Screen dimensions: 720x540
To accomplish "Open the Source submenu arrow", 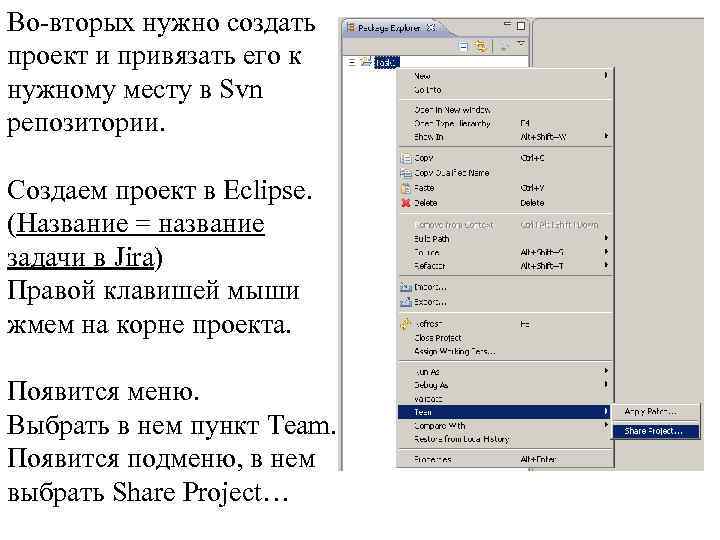I will pyautogui.click(x=606, y=252).
